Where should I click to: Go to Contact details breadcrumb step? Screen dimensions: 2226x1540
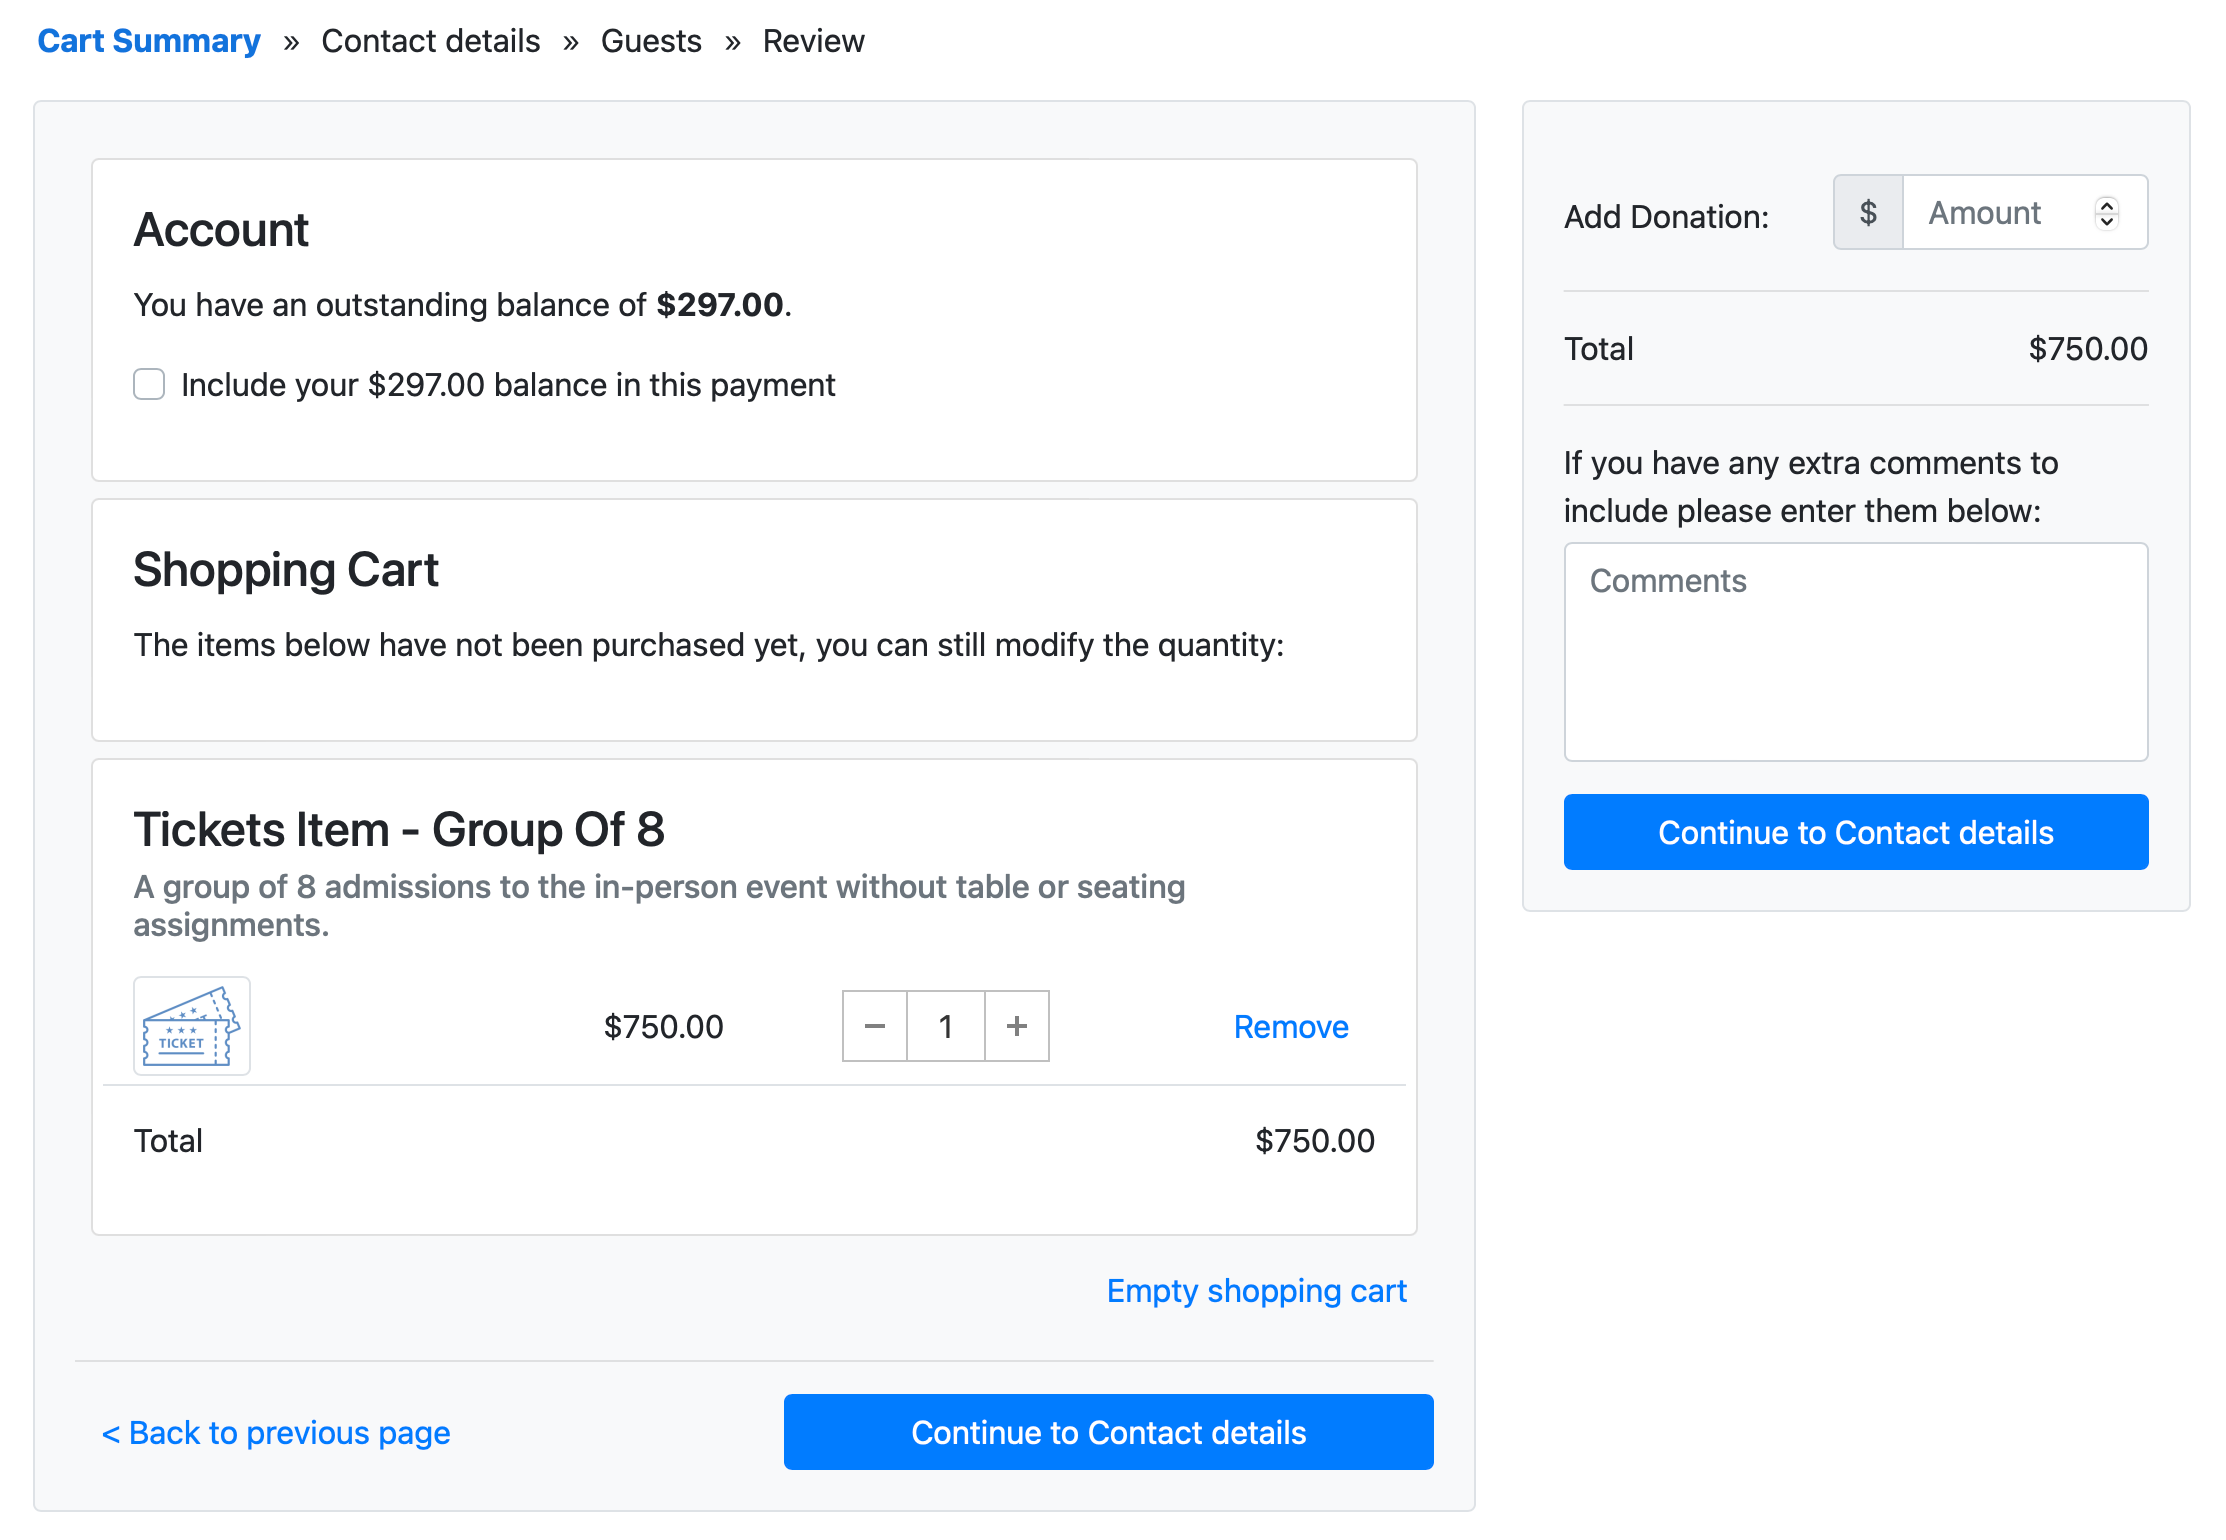pos(430,41)
